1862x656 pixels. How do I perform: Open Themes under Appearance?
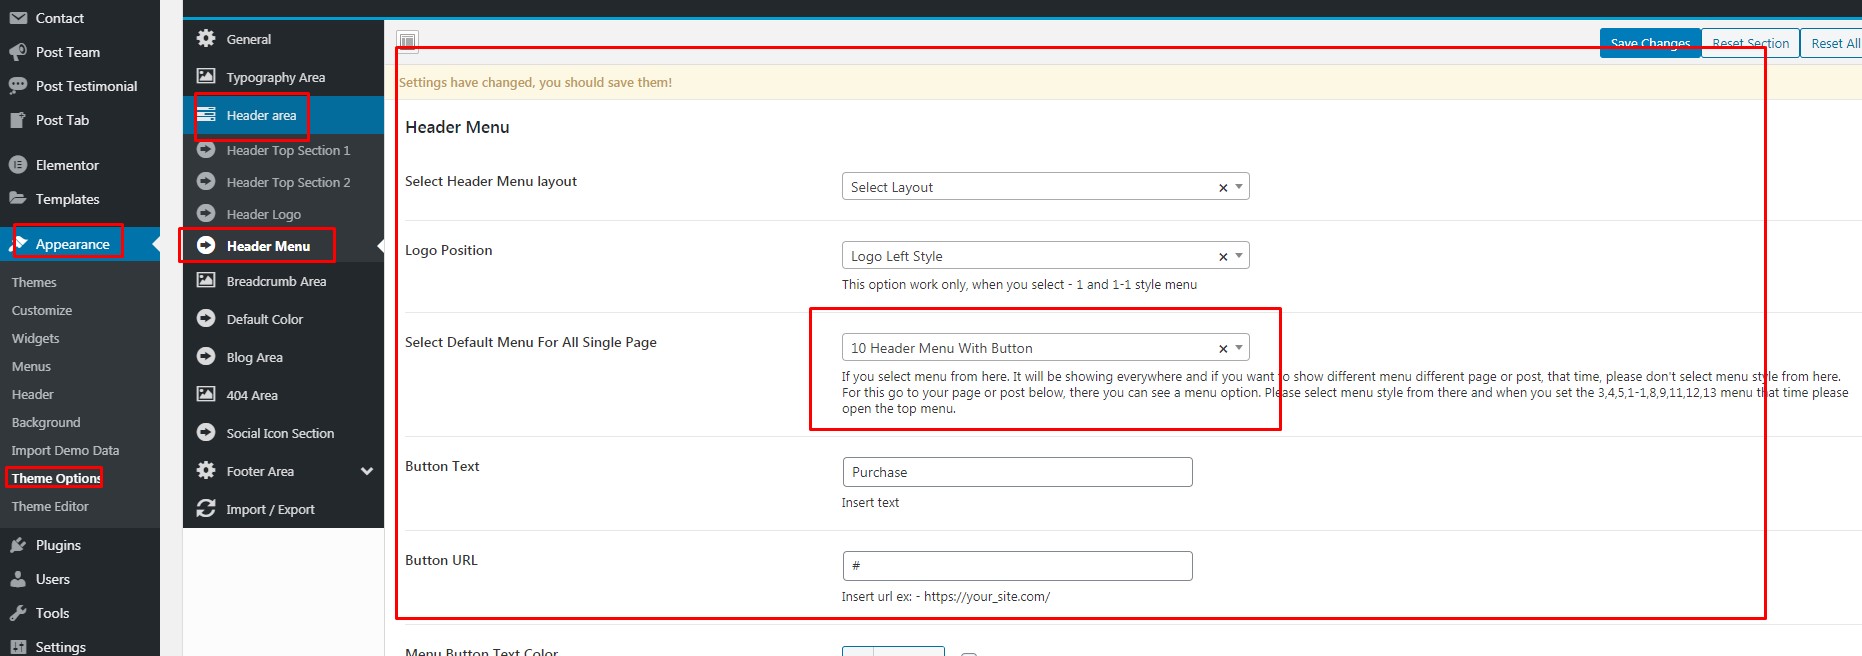[34, 283]
